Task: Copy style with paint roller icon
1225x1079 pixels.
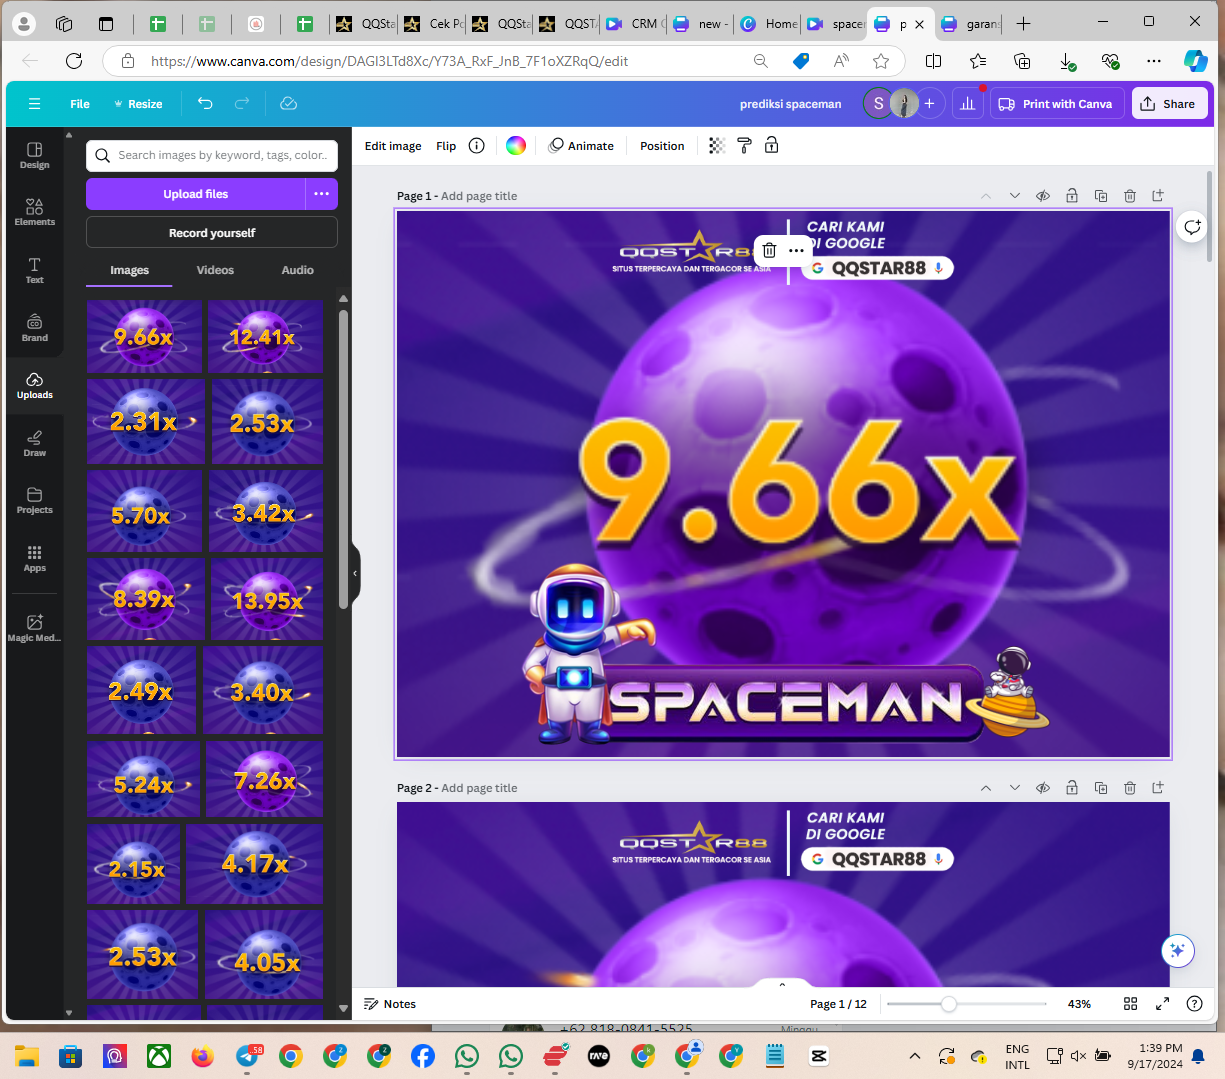Action: 744,146
